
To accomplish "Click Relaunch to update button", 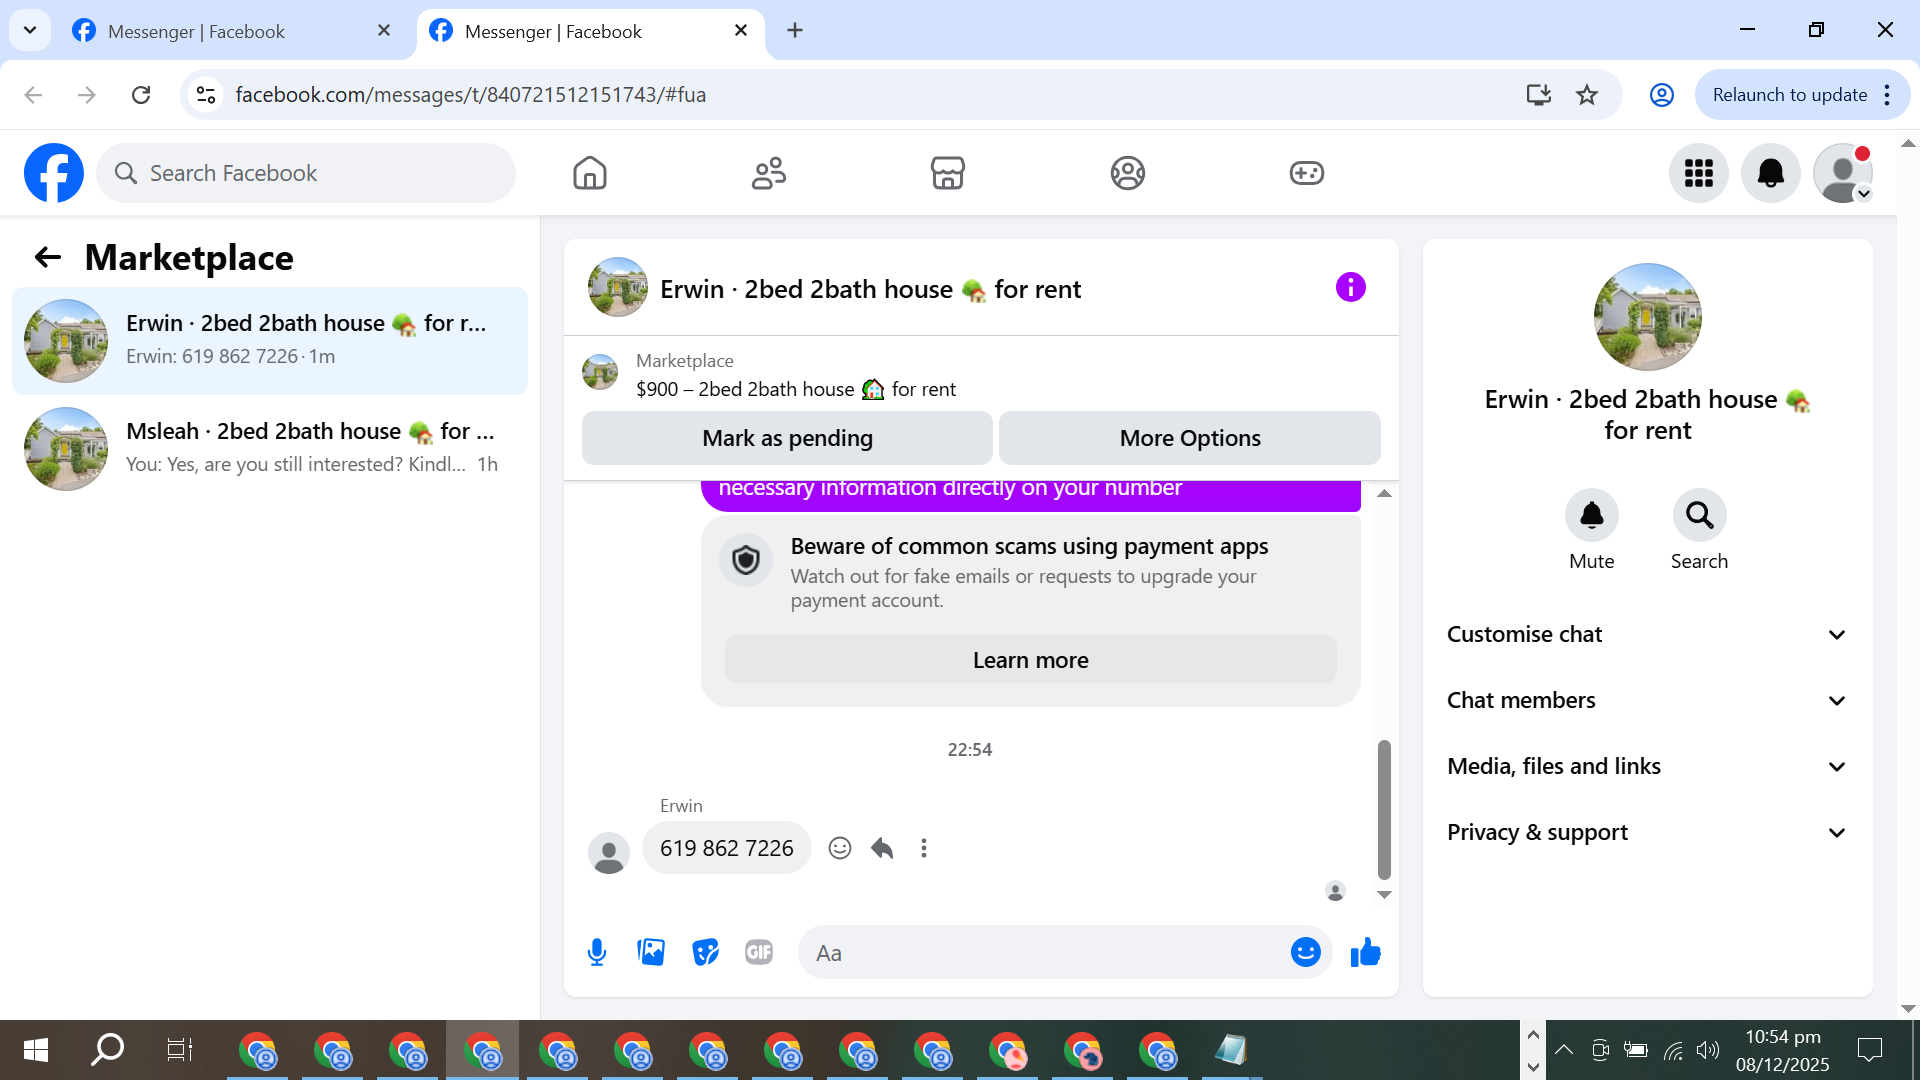I will click(1788, 95).
